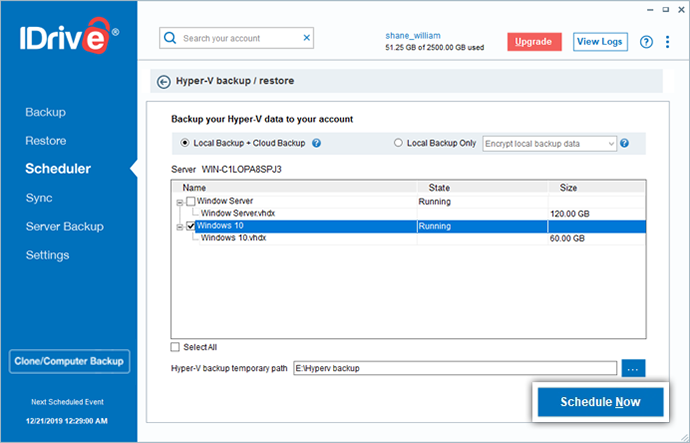Screen dimensions: 690x443
Task: Click the search magnifier icon
Action: pyautogui.click(x=170, y=38)
